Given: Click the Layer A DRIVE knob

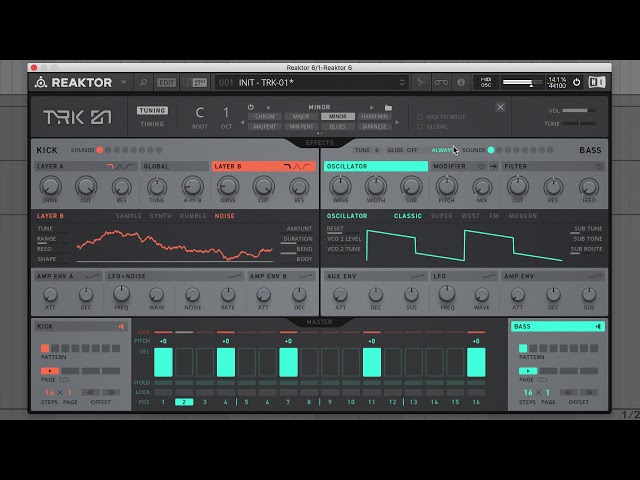Looking at the screenshot, I should pos(50,186).
